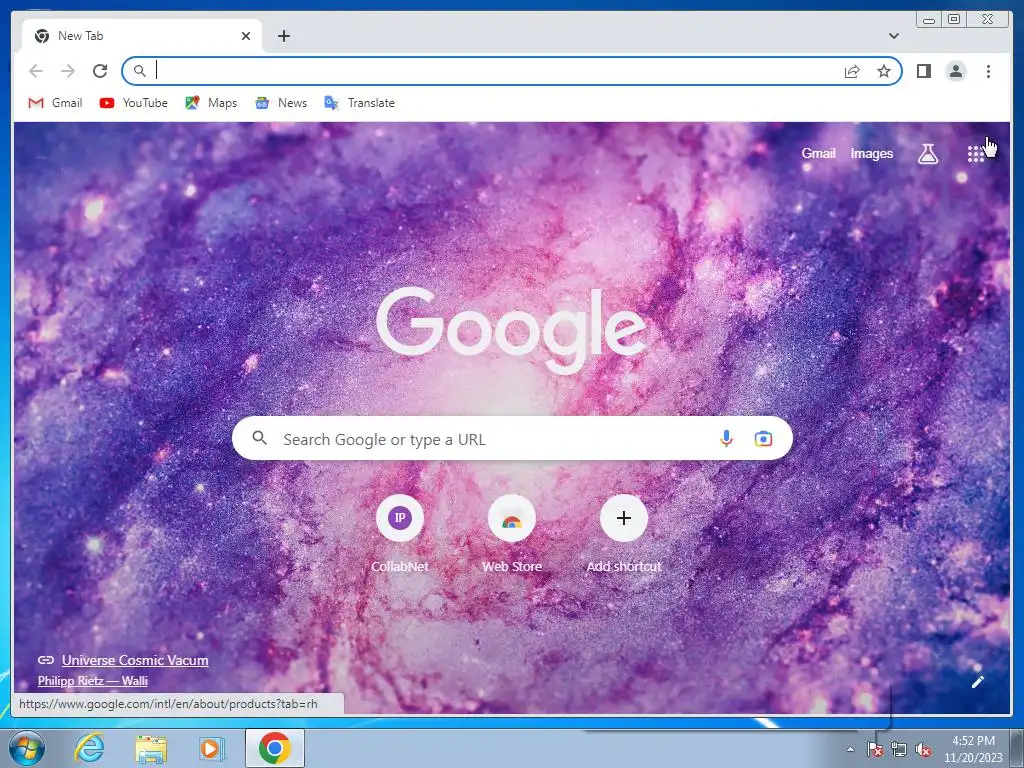
Task: Open the Maps bookmark
Action: click(x=211, y=103)
